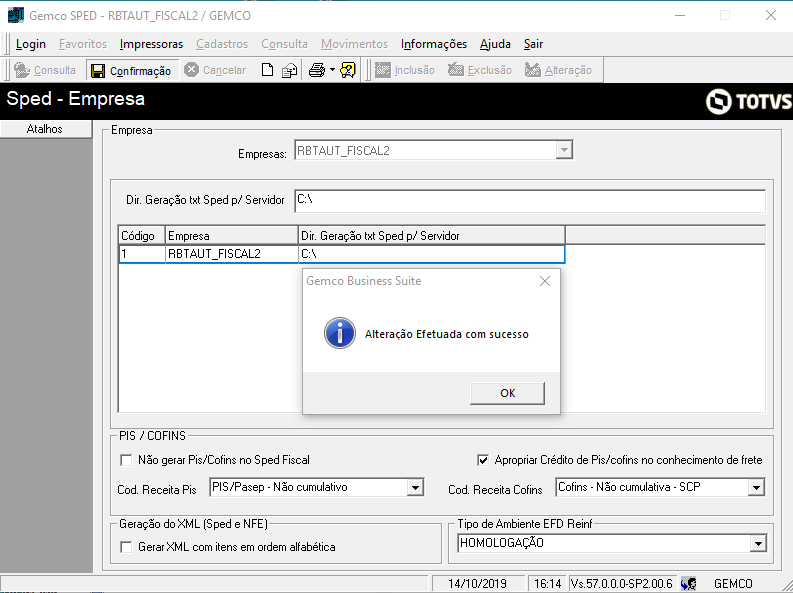
Task: Click the help question icon in toolbar
Action: [x=348, y=70]
